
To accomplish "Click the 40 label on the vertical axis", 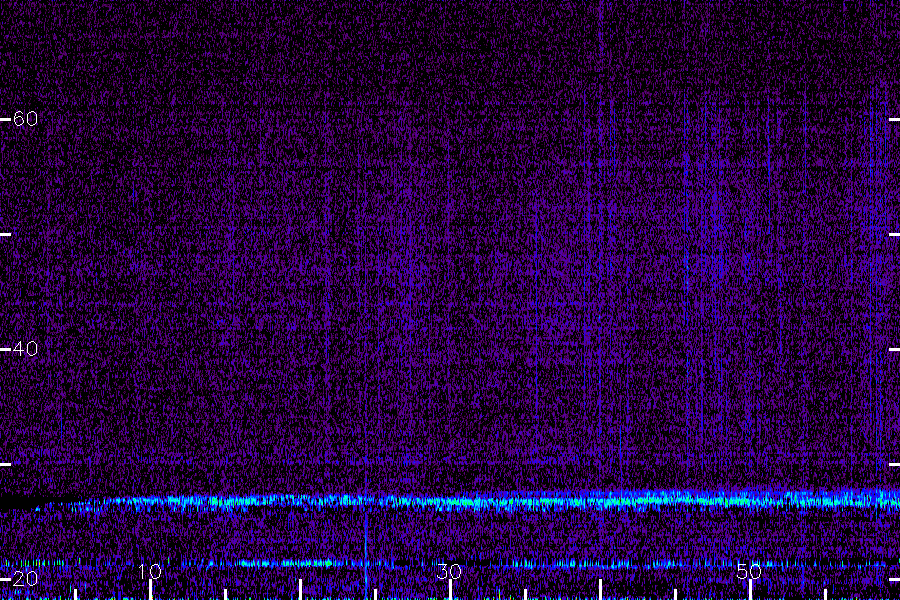I will [25, 349].
